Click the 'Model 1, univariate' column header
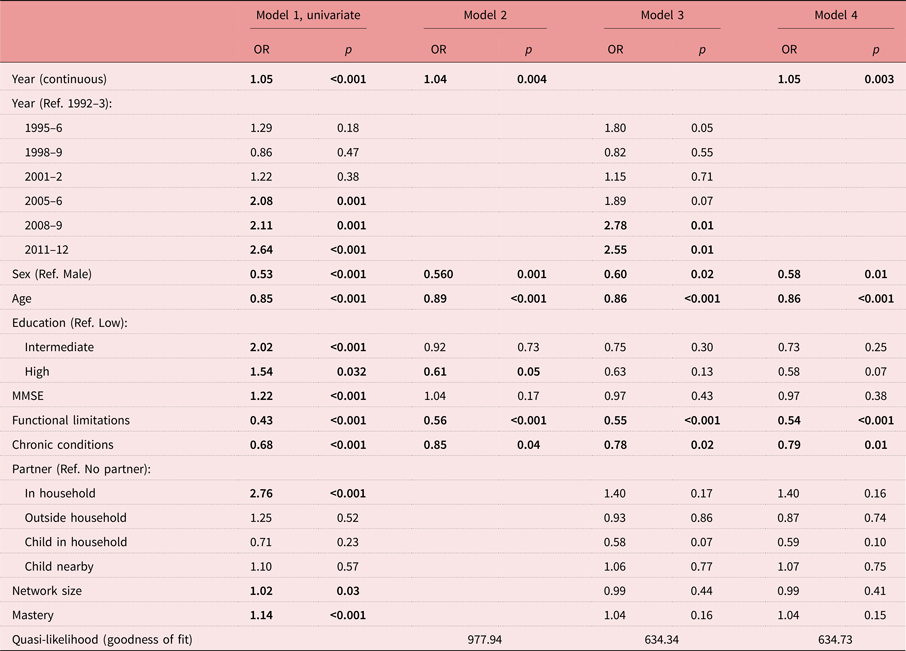The width and height of the screenshot is (906, 651). (x=308, y=16)
